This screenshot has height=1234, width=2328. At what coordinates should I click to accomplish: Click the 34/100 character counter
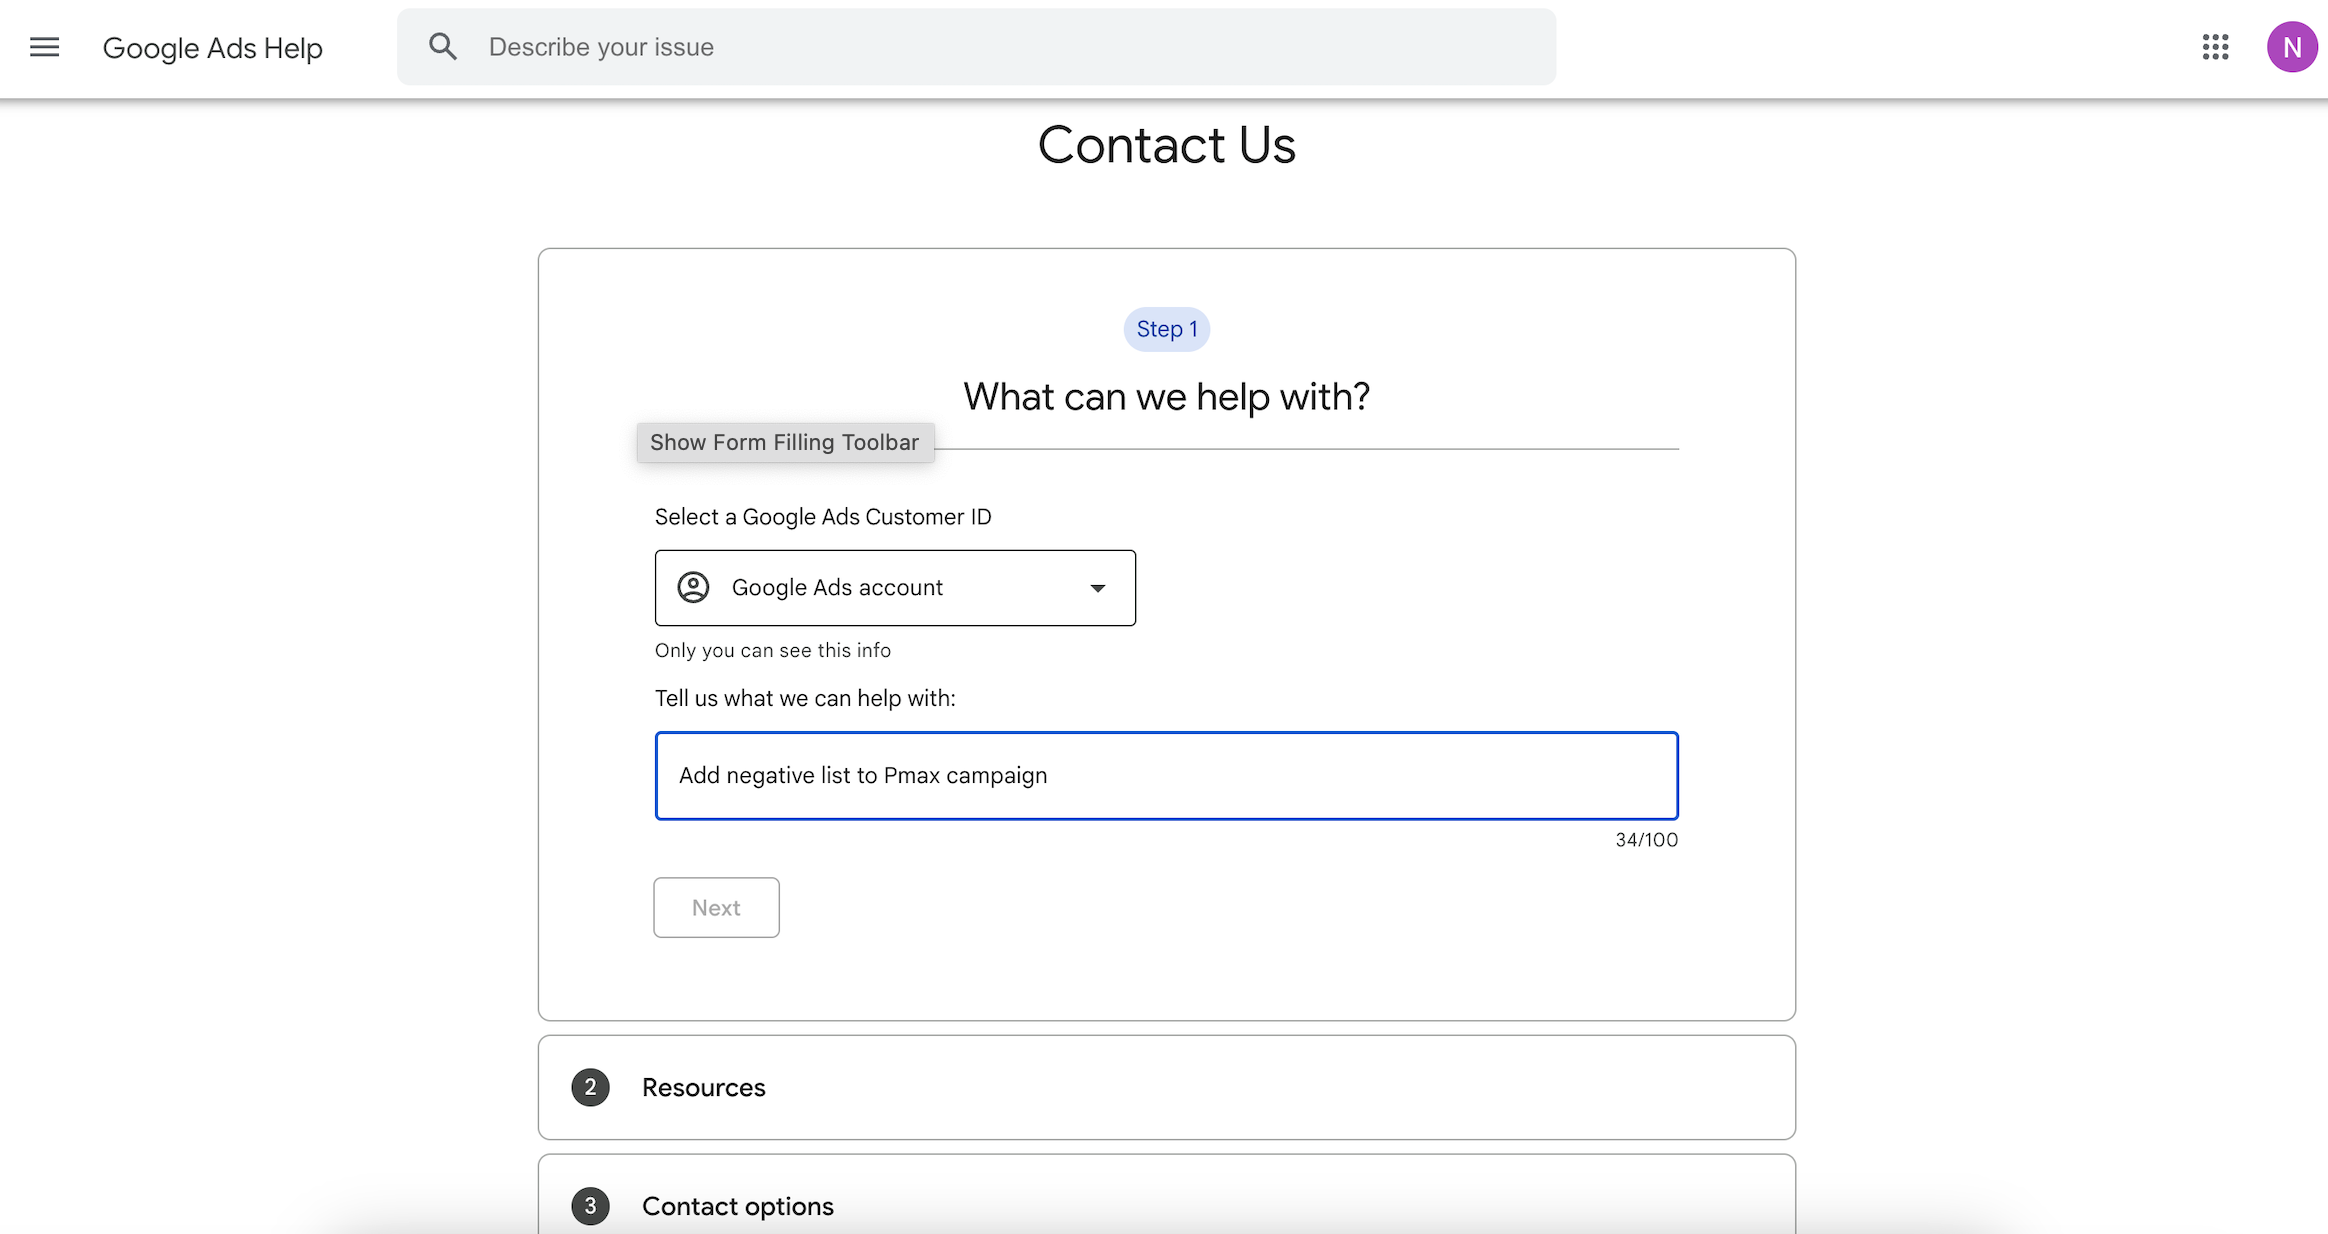click(x=1646, y=840)
